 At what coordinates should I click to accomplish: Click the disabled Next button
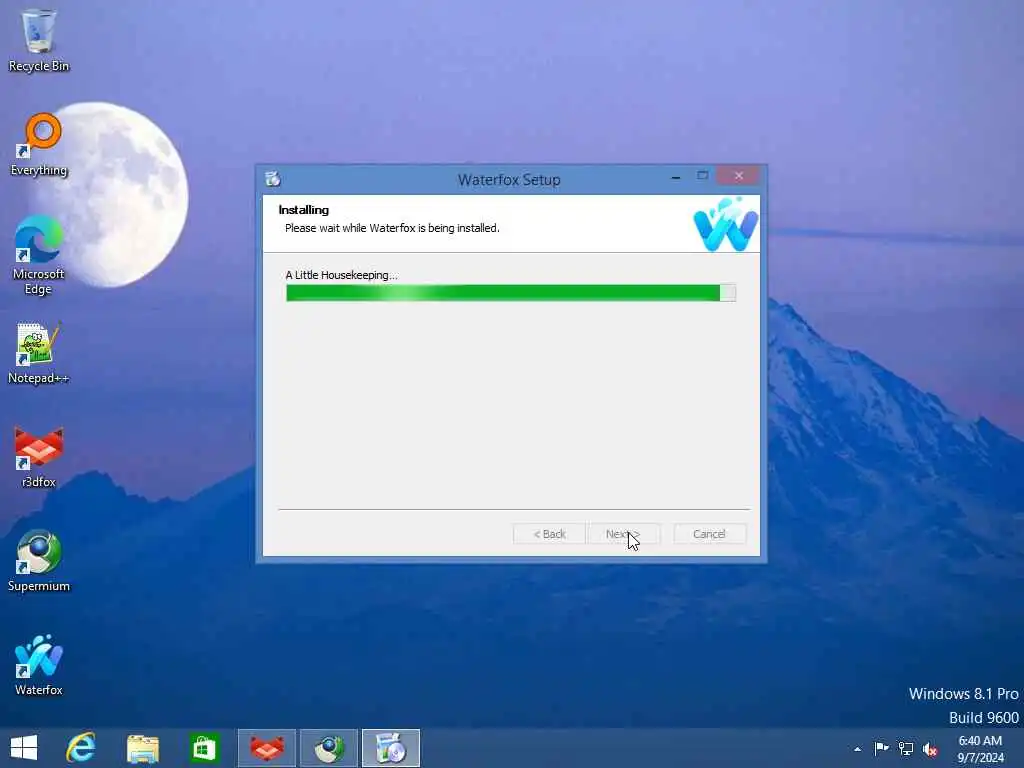(x=623, y=534)
